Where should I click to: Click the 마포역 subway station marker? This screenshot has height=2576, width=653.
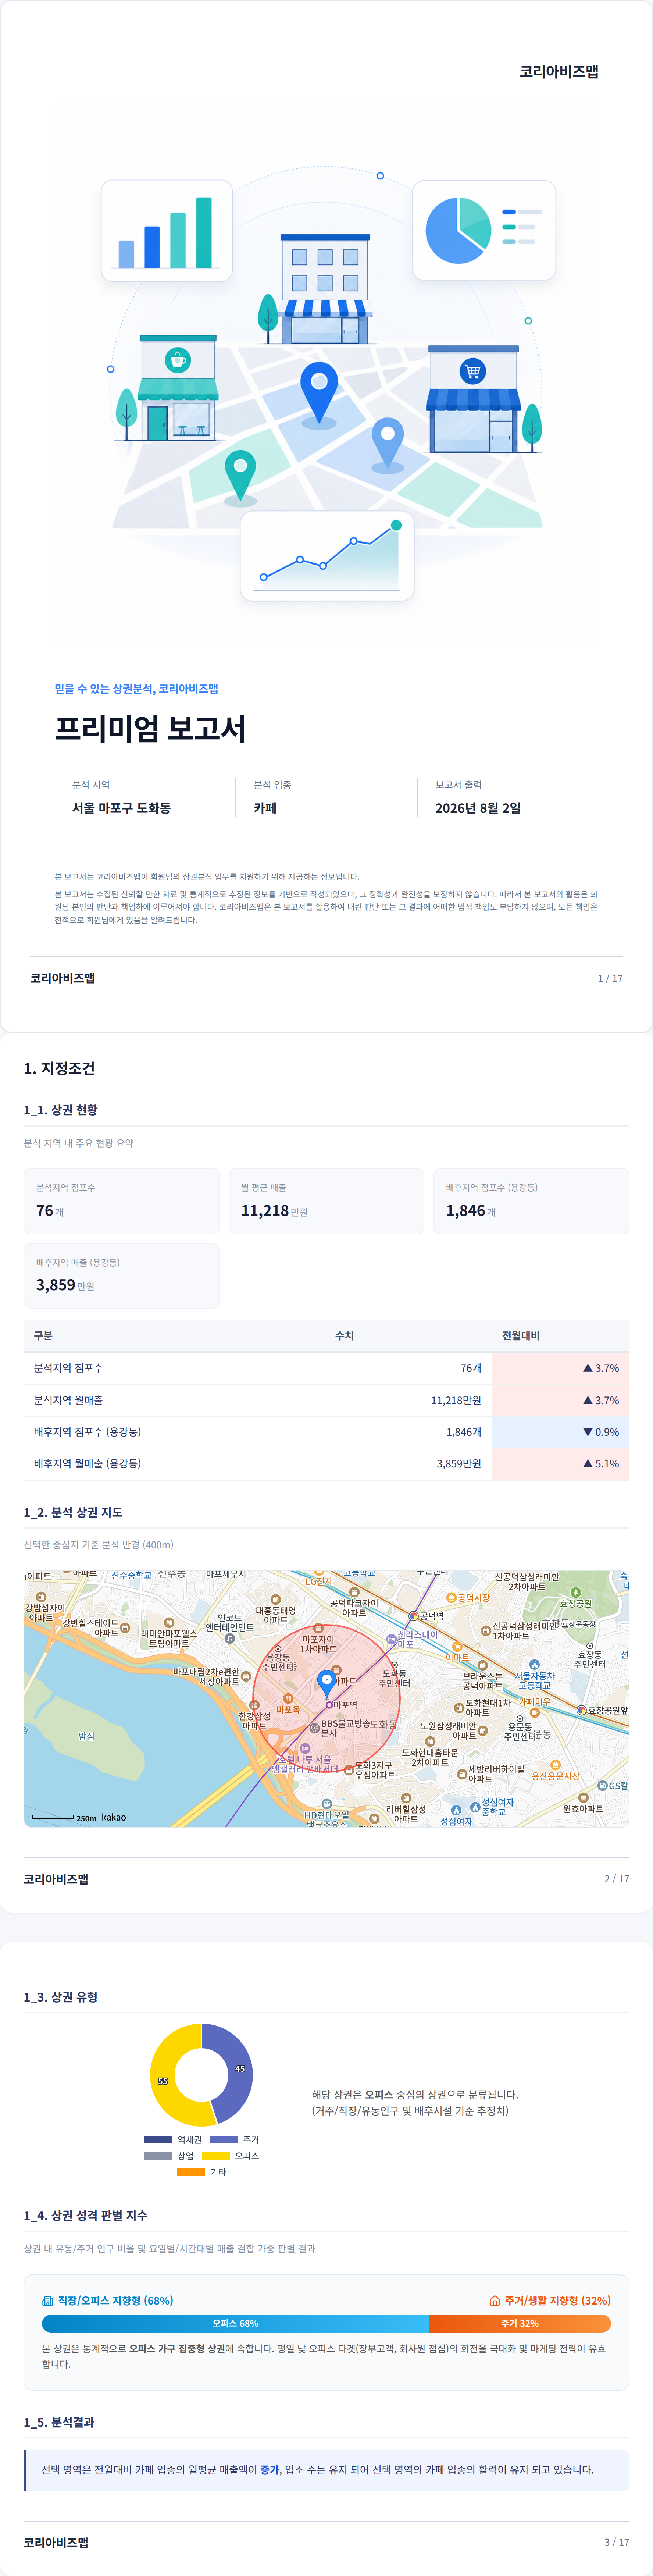click(329, 1705)
